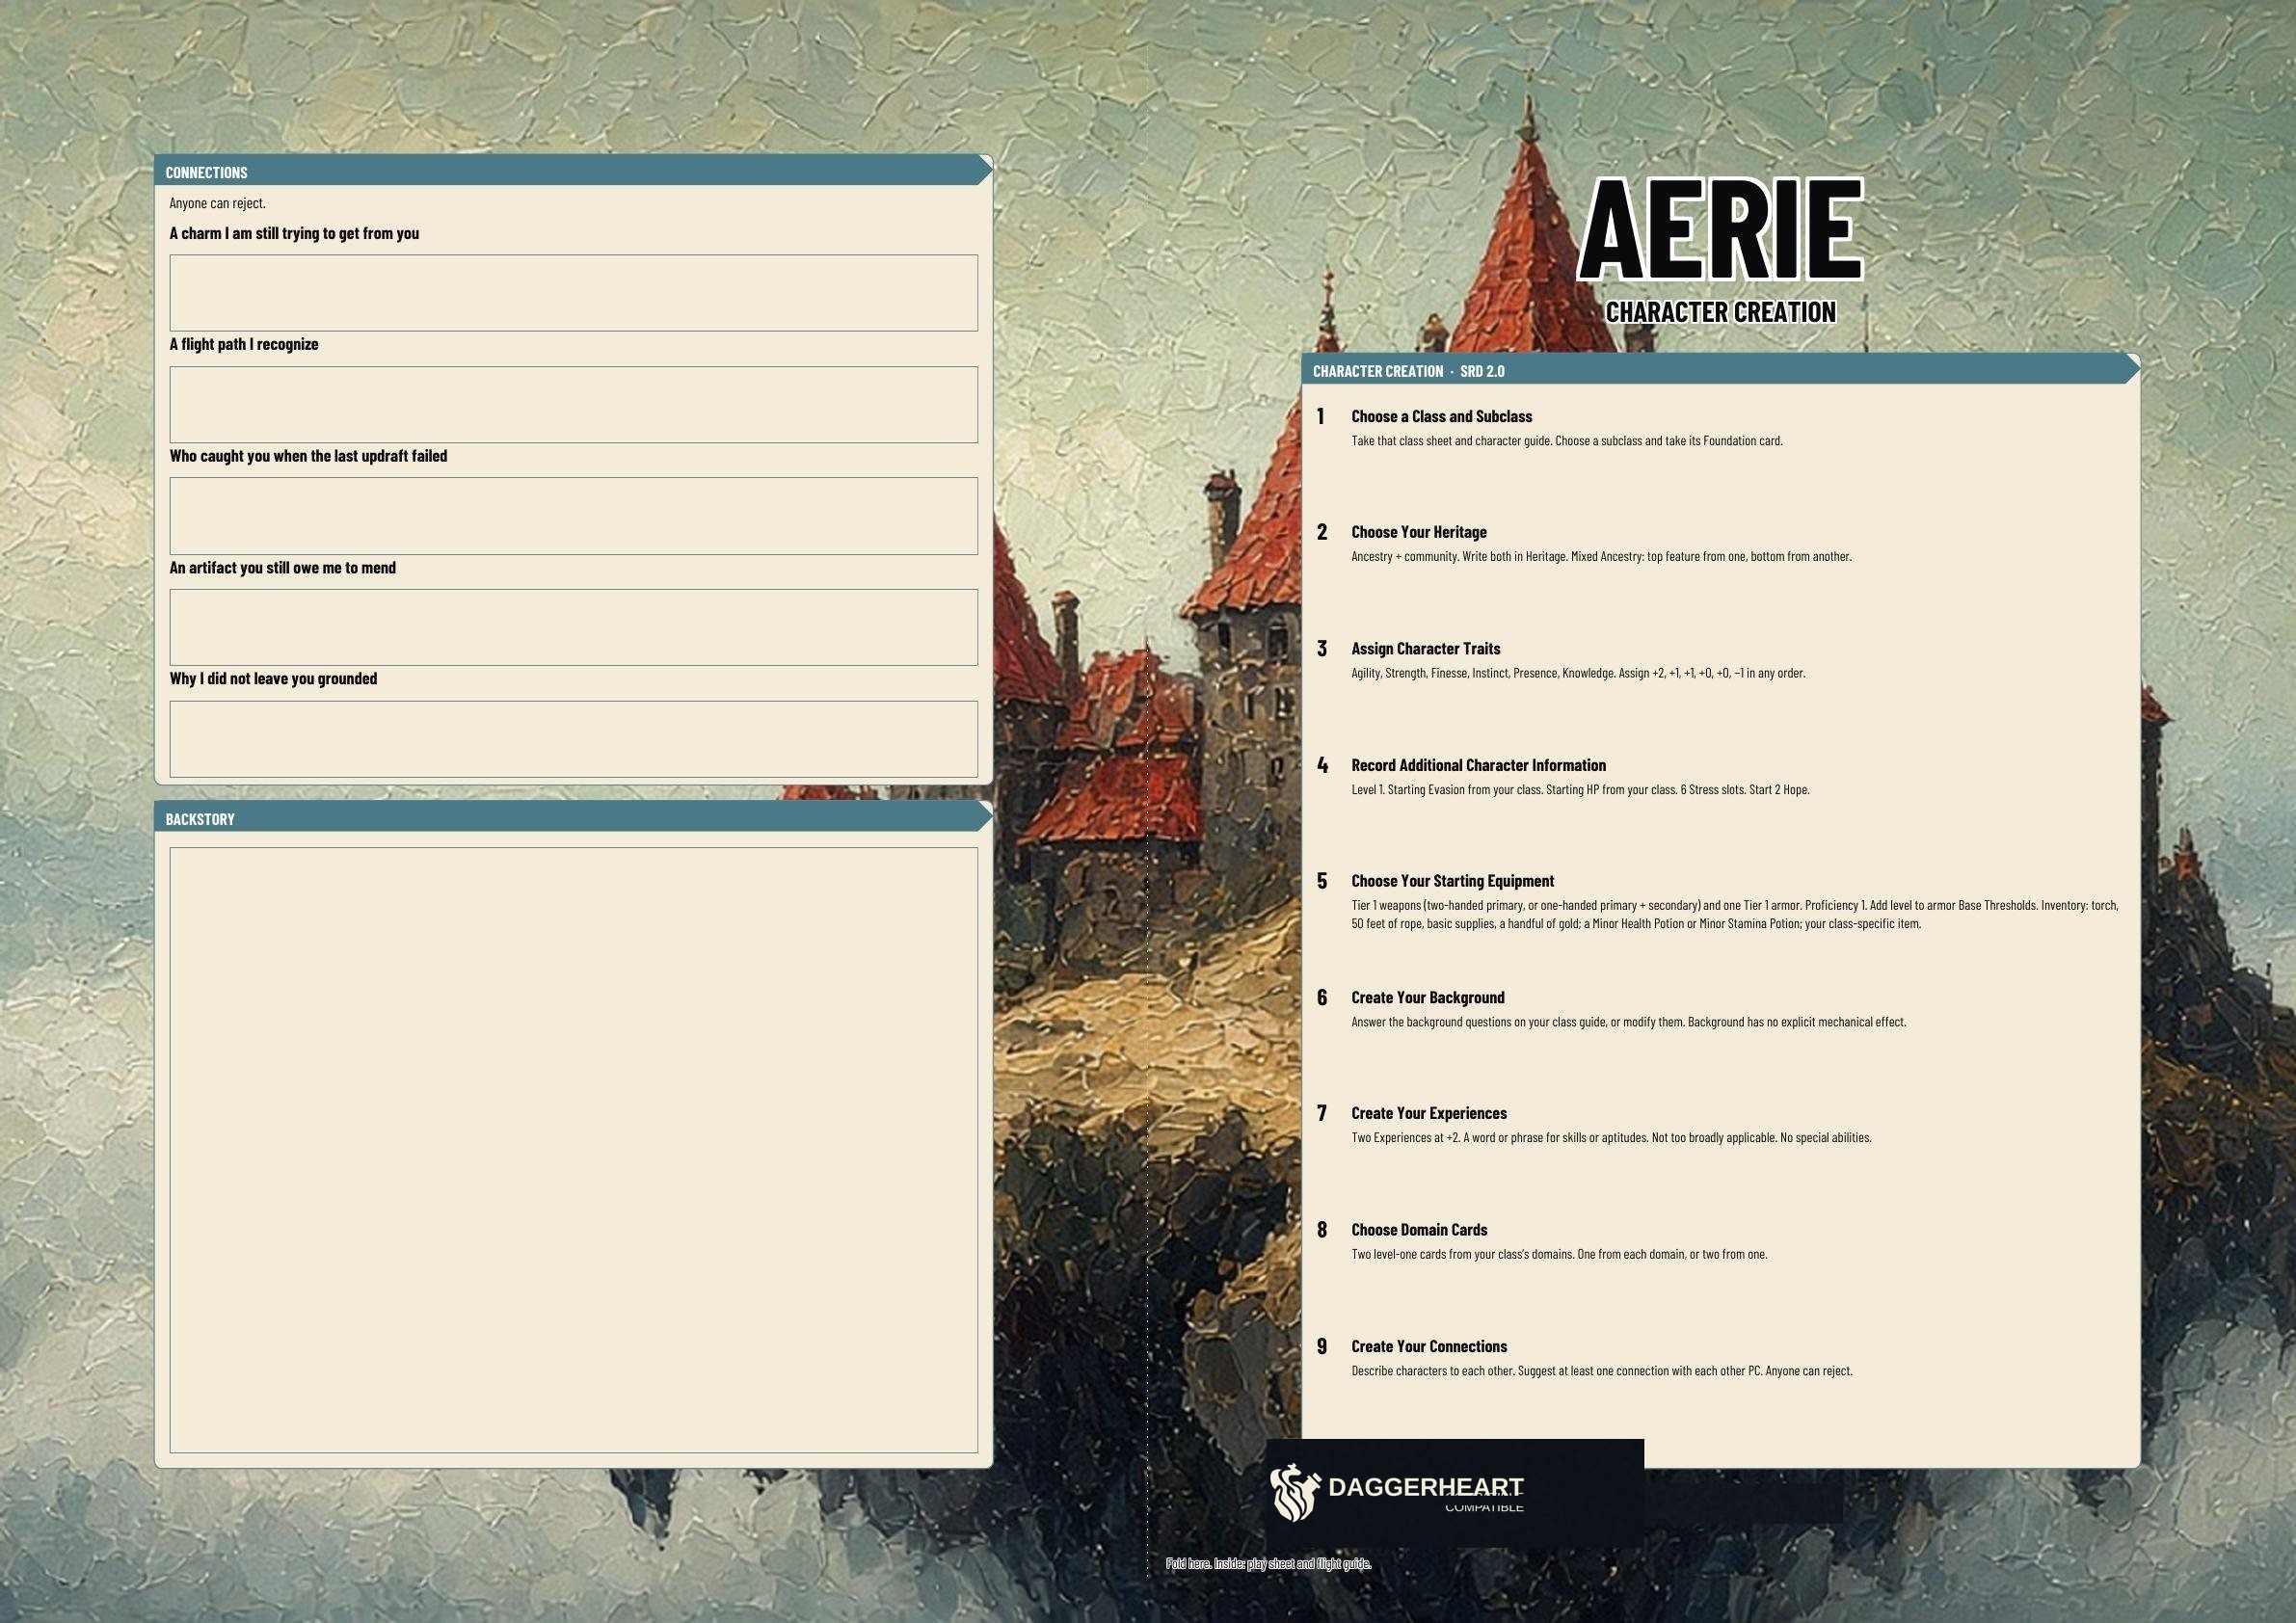Image resolution: width=2296 pixels, height=1623 pixels.
Task: Click the text 'Describe characters to each other'
Action: click(1432, 1371)
